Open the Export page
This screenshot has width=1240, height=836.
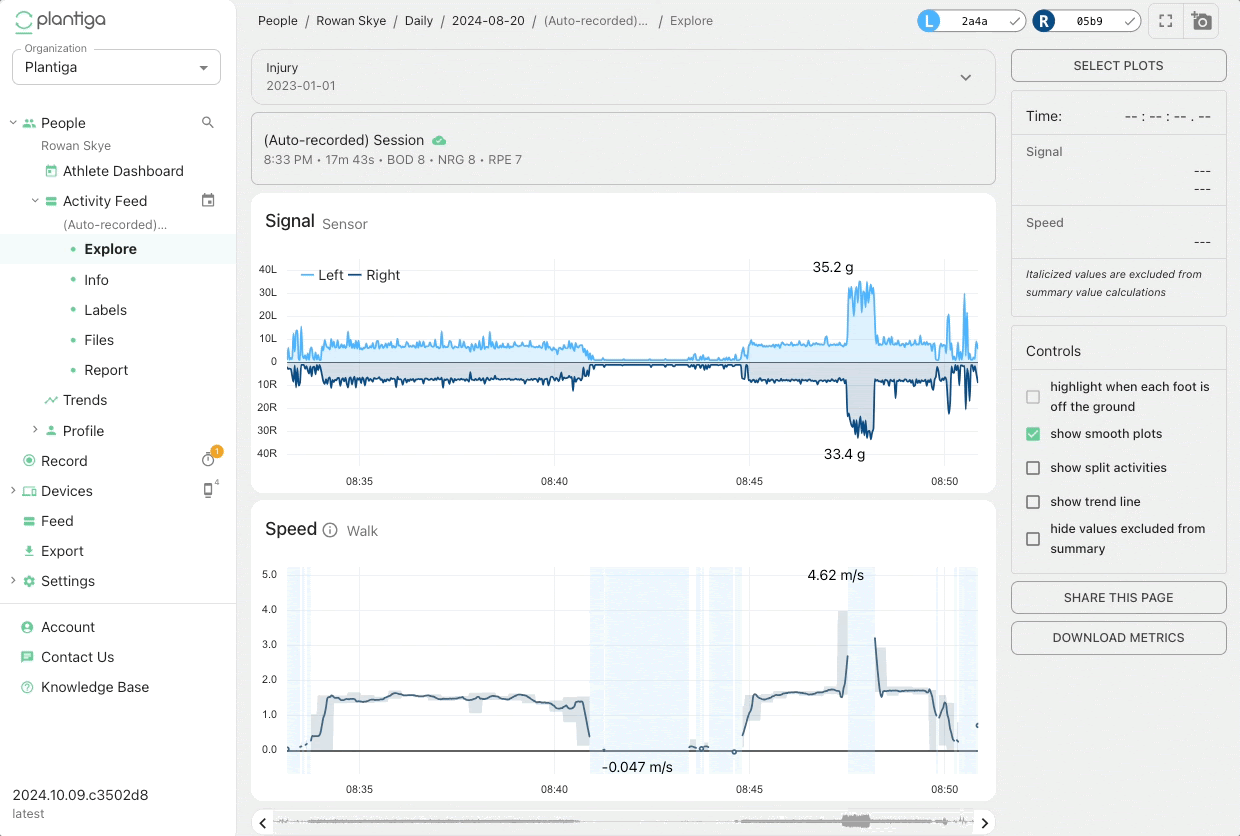coord(62,551)
